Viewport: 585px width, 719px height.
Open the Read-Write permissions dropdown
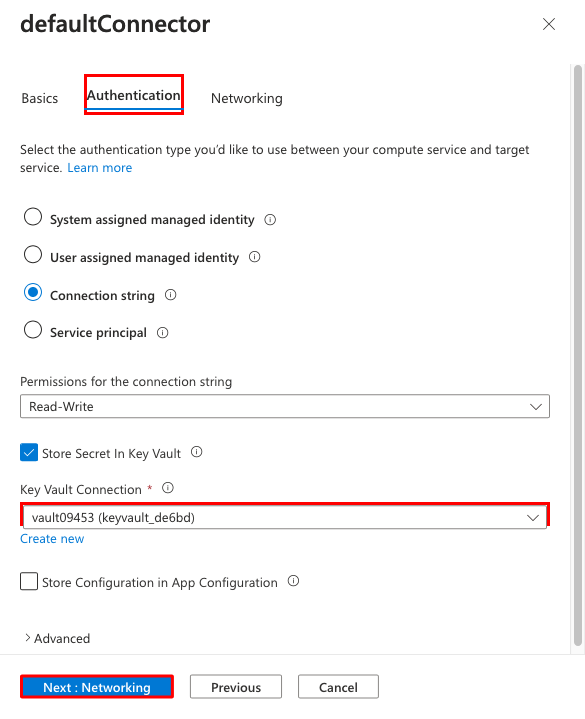pyautogui.click(x=285, y=406)
